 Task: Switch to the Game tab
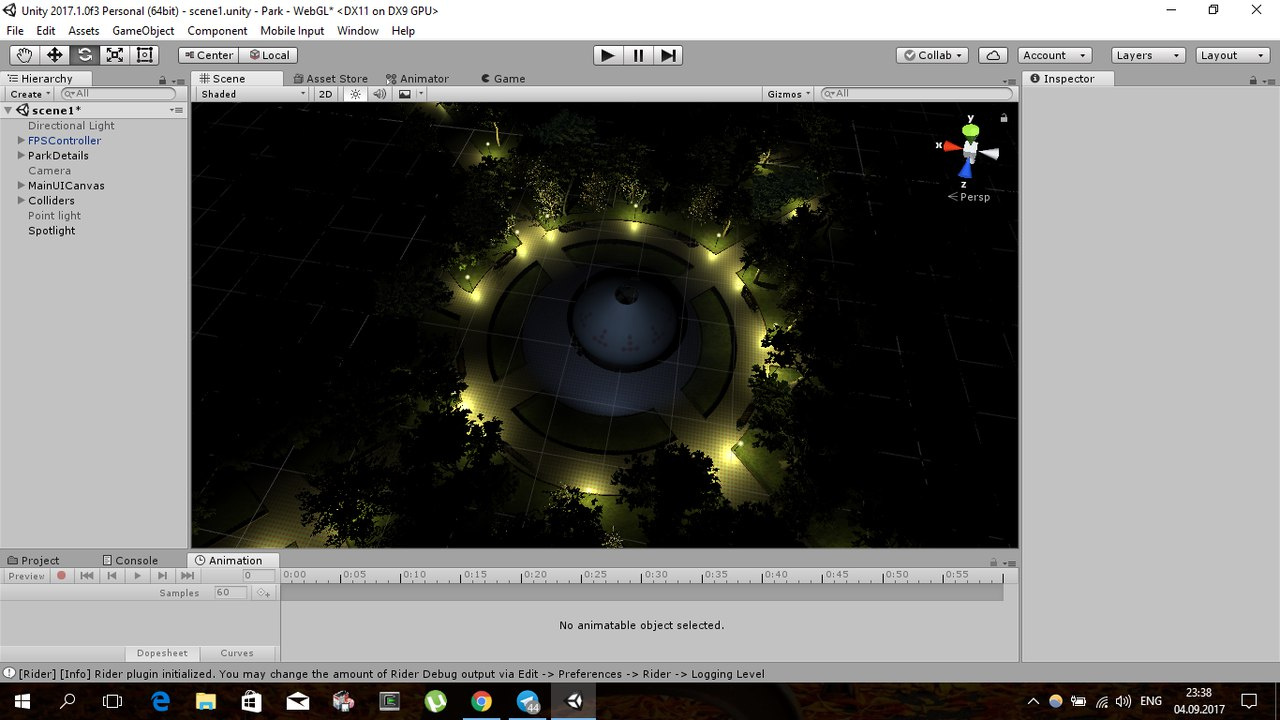pyautogui.click(x=502, y=78)
